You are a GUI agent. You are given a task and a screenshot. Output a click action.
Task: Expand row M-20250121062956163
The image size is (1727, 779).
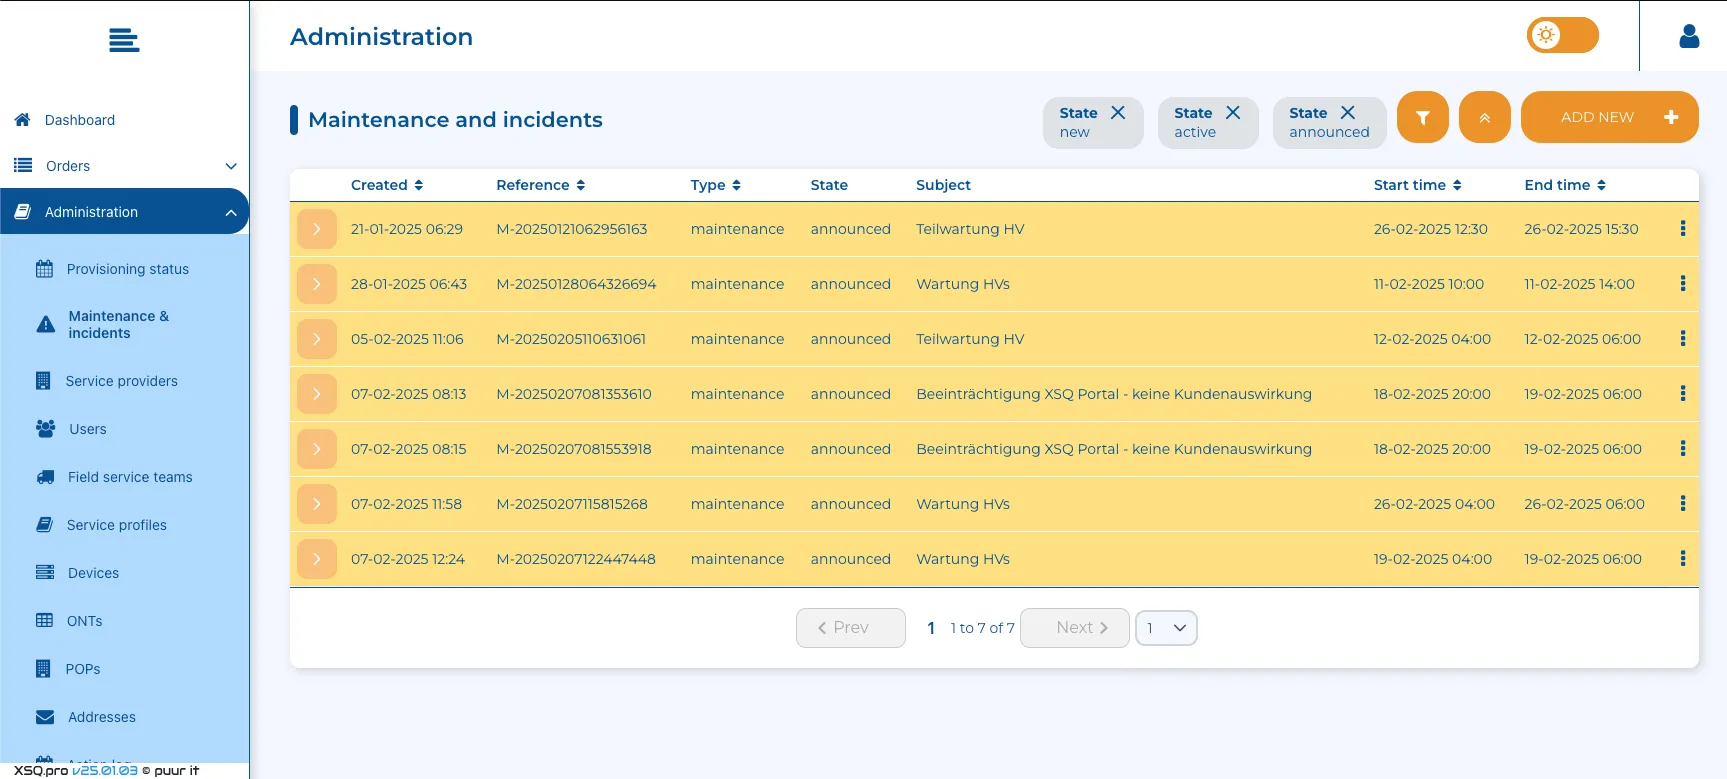pyautogui.click(x=317, y=229)
